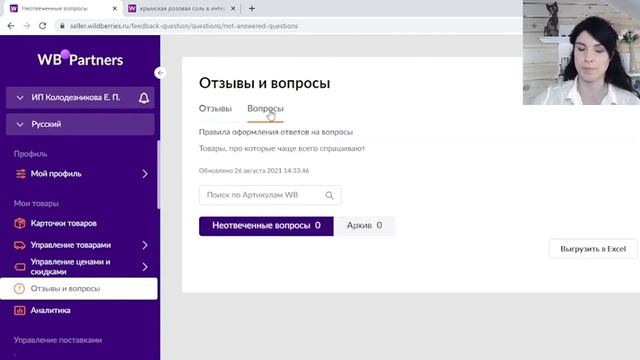Click the webcam video overlay
This screenshot has height=360, width=640.
(581, 52)
